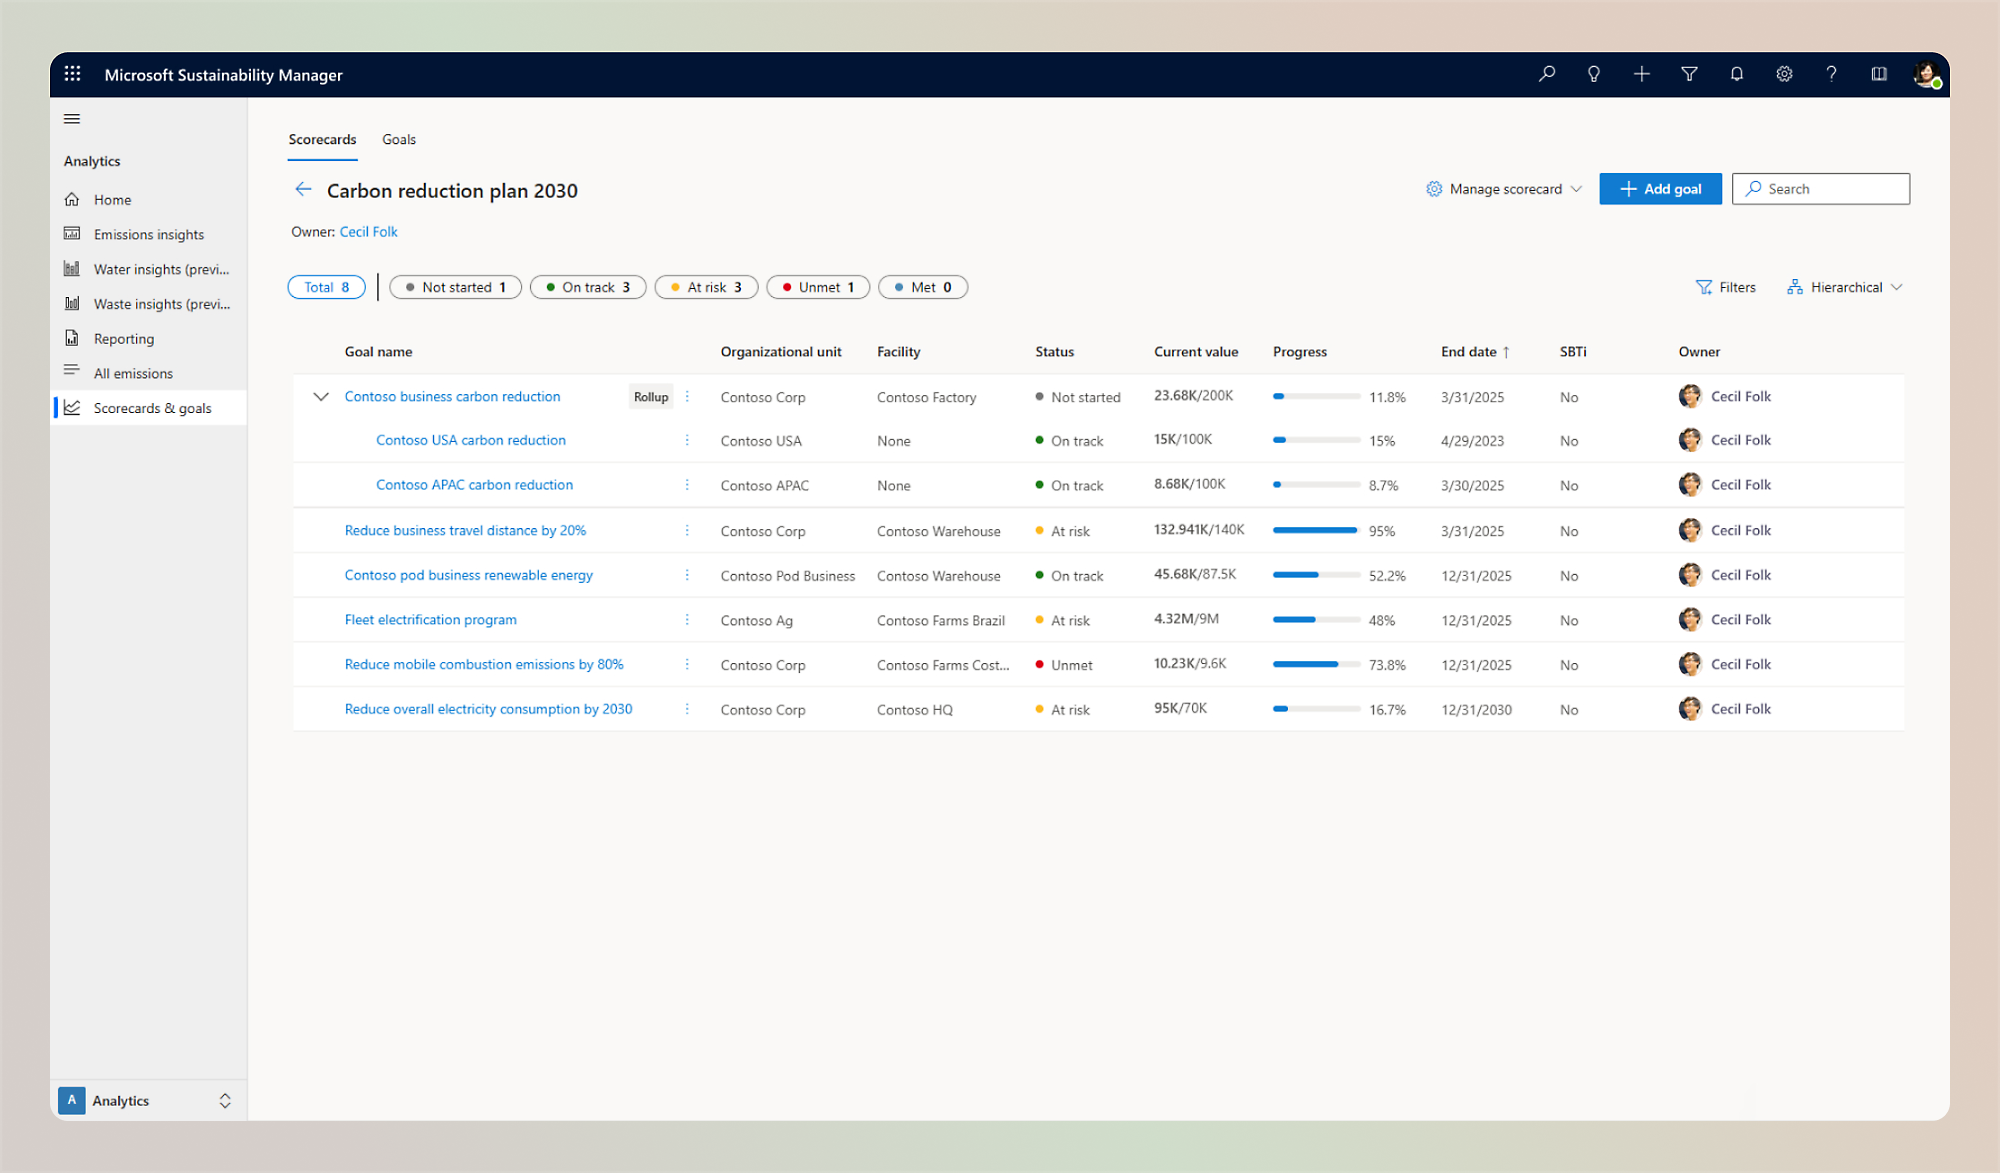Image resolution: width=2000 pixels, height=1173 pixels.
Task: Open Manage scorecard dropdown
Action: pos(1504,189)
